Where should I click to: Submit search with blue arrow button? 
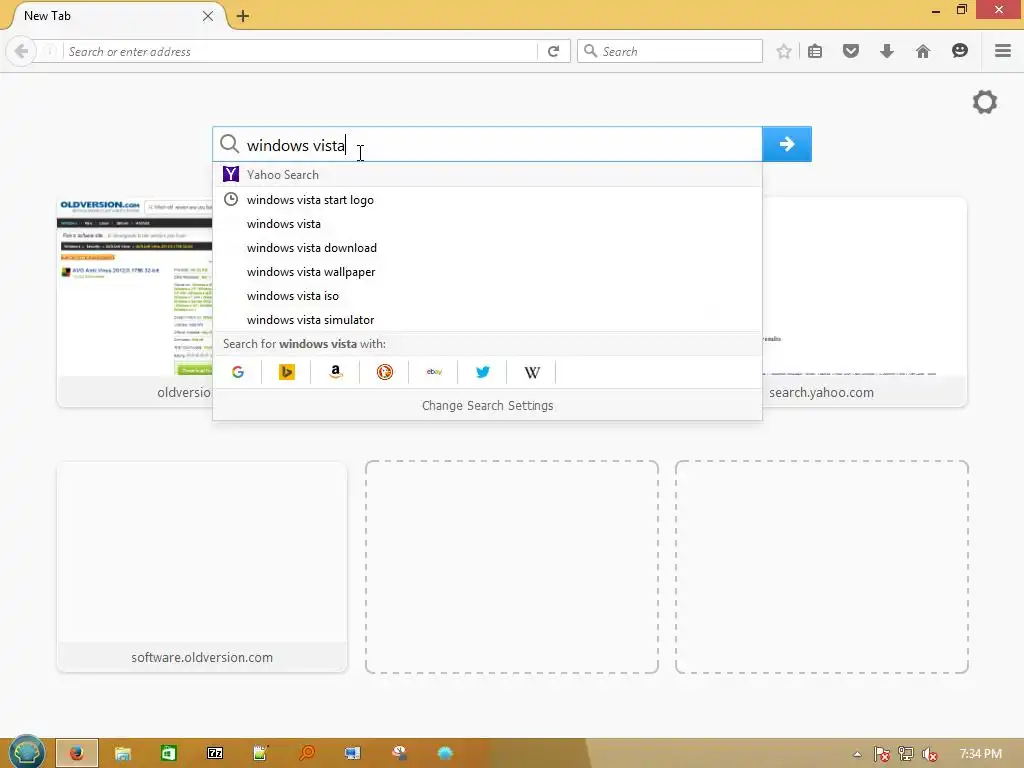point(787,144)
